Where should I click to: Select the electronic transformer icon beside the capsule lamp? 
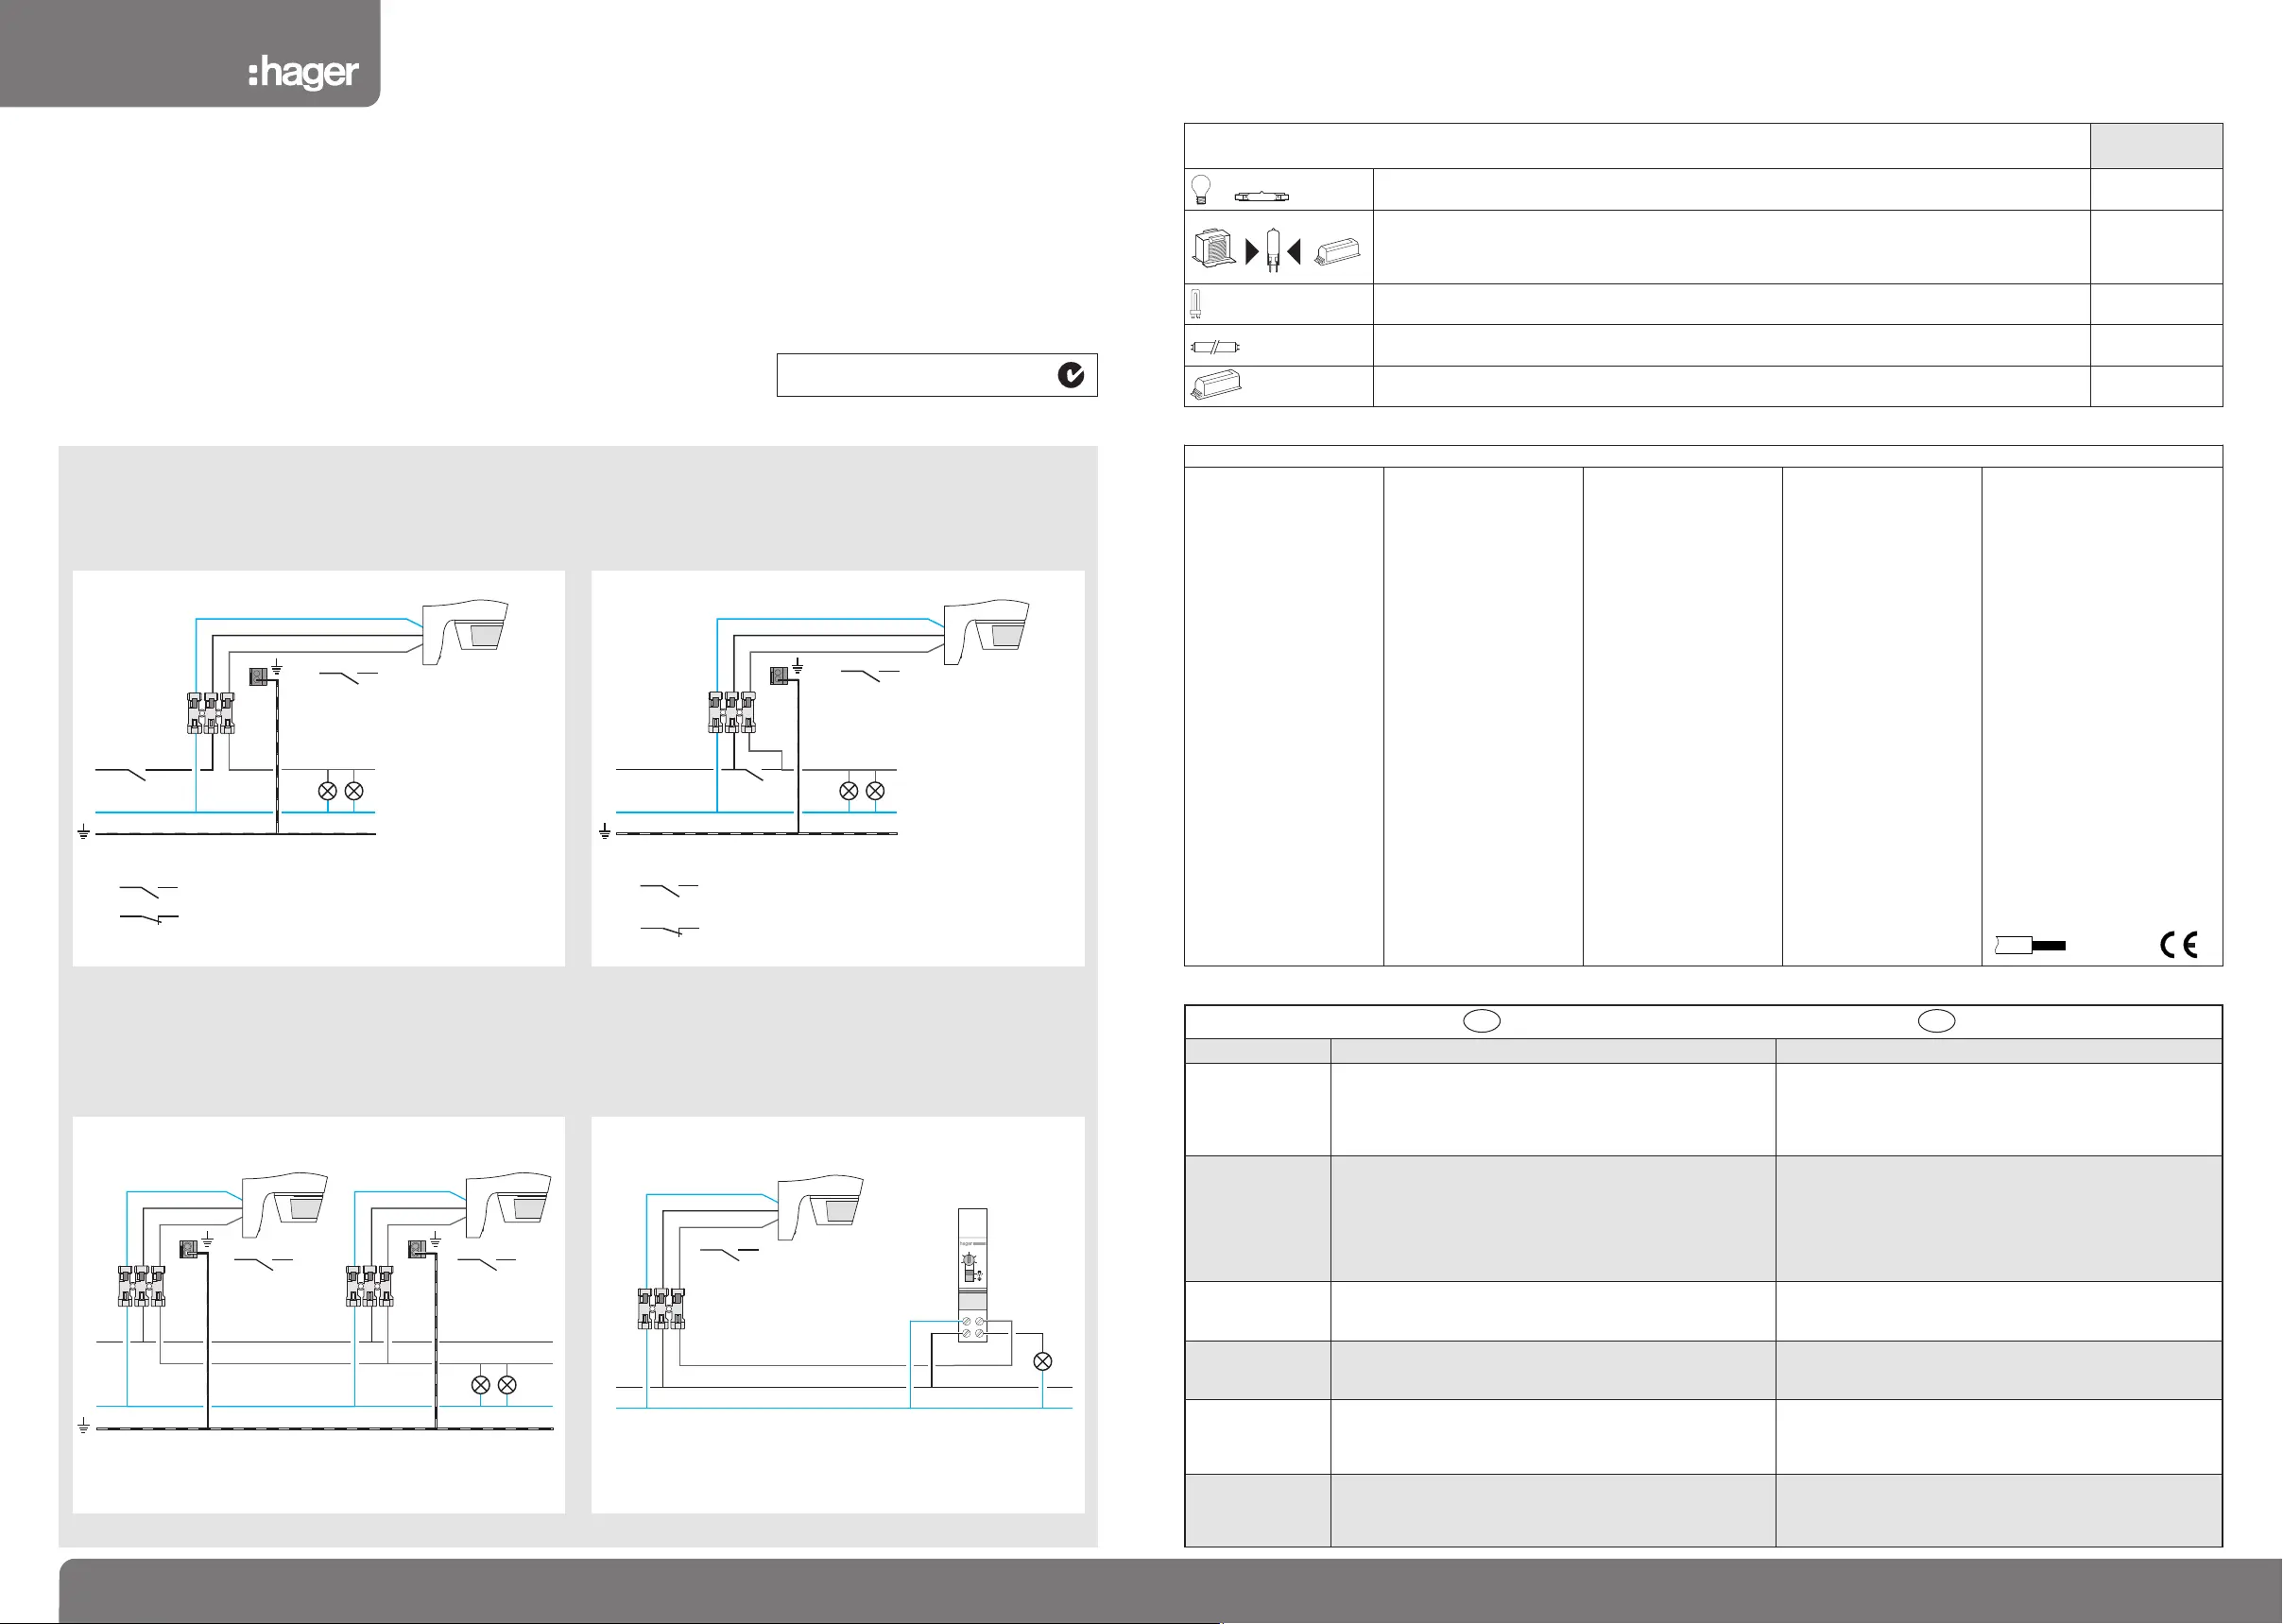pos(1337,253)
